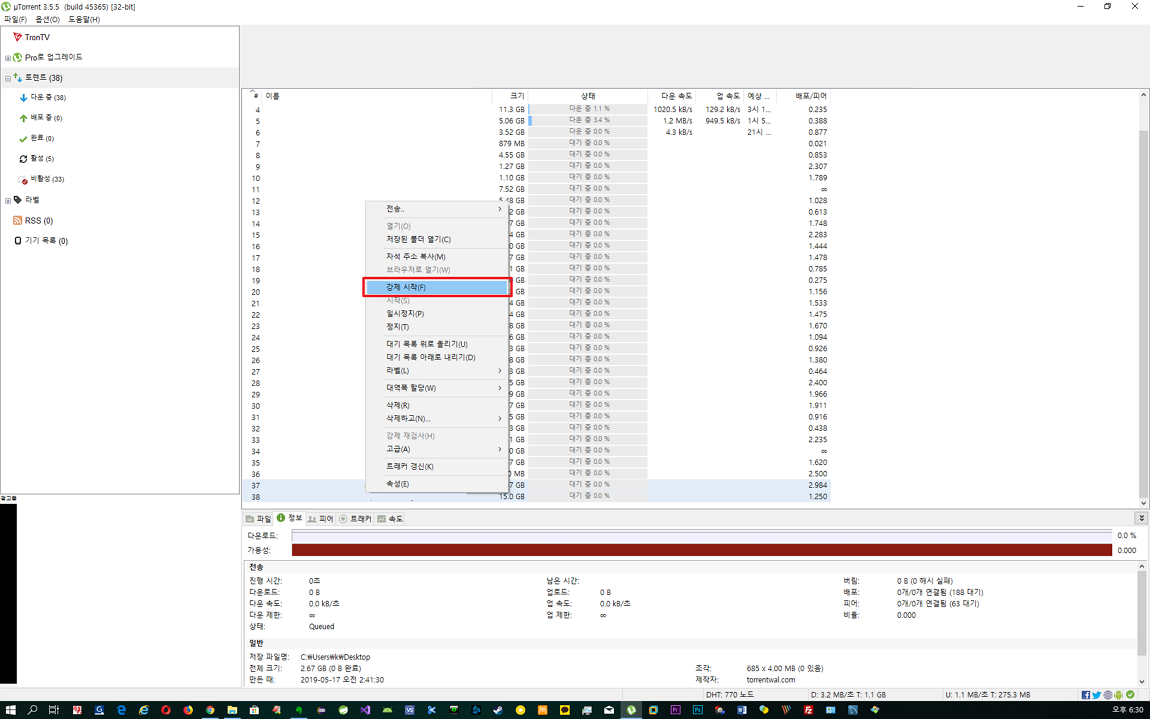Collapse the 토렌트 (38) tree node

tap(8, 78)
